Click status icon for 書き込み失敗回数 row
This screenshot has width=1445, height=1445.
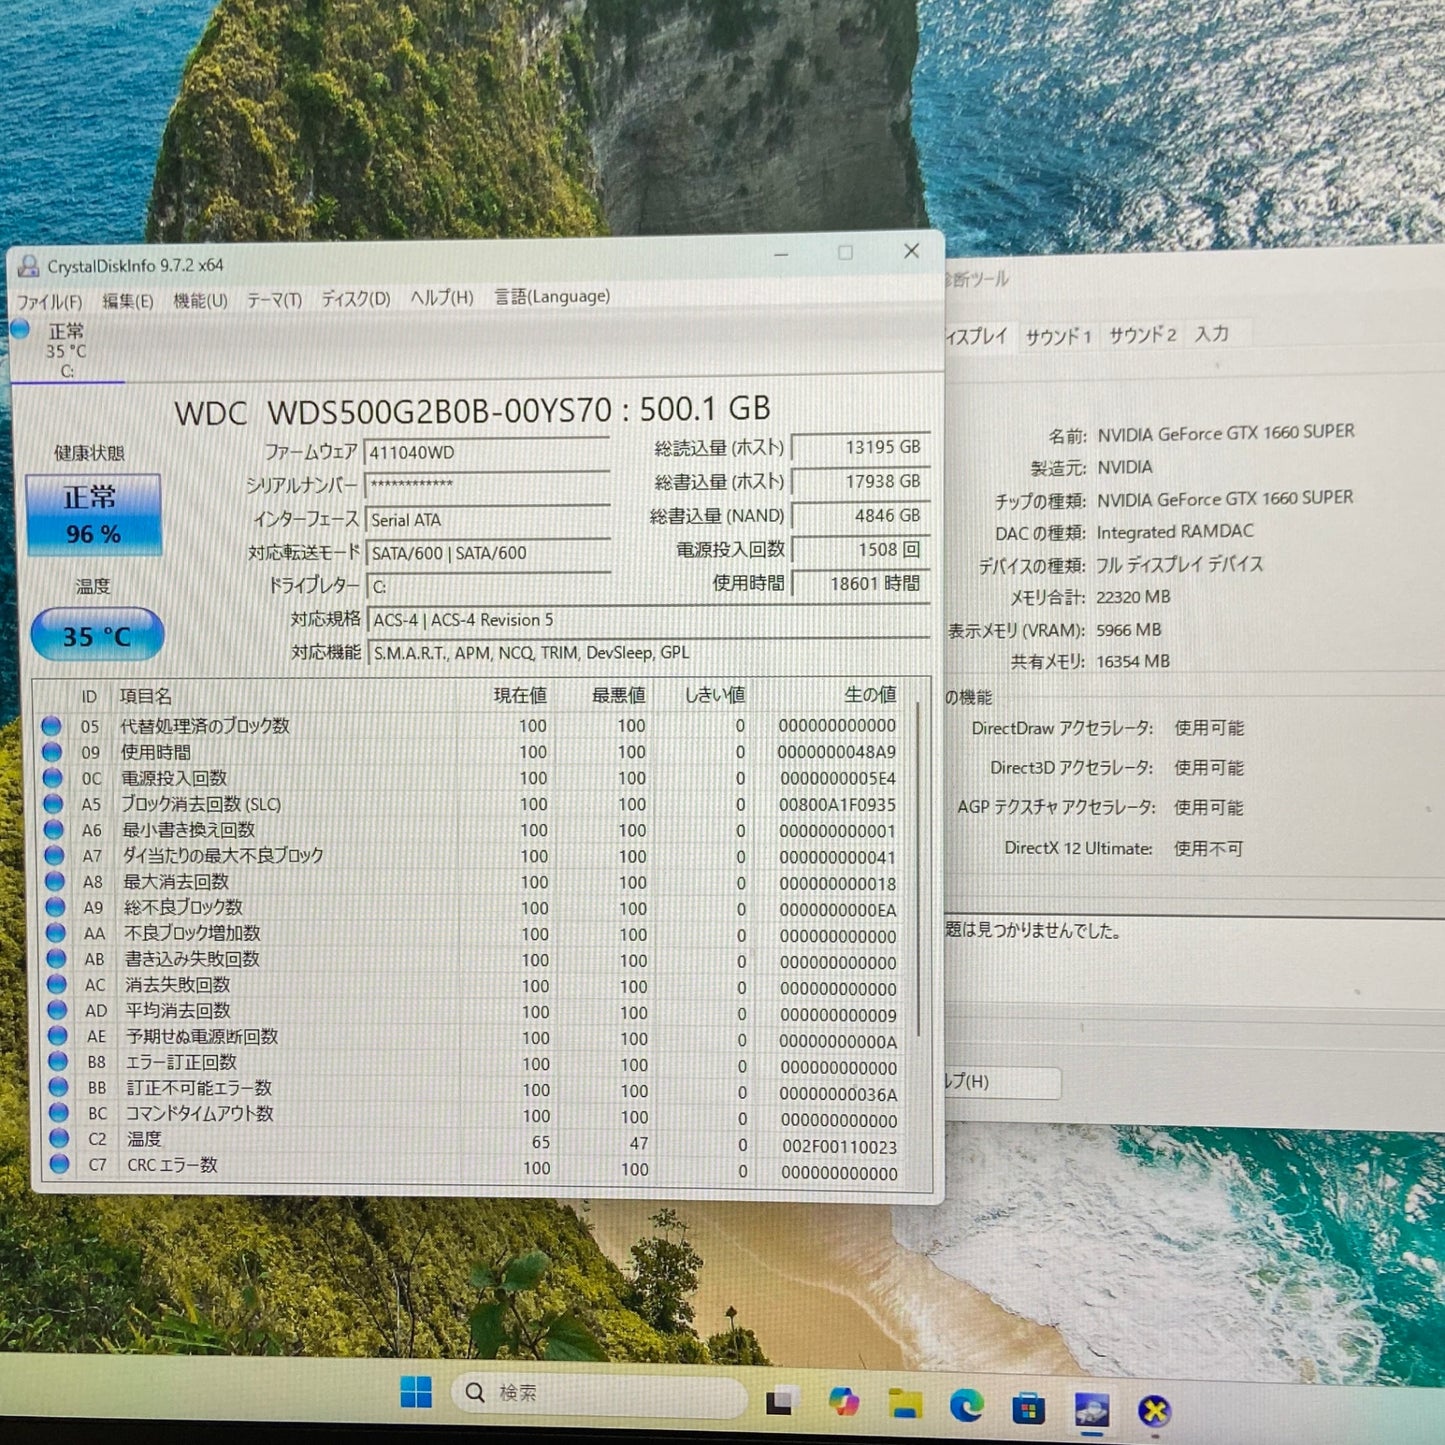click(x=56, y=959)
